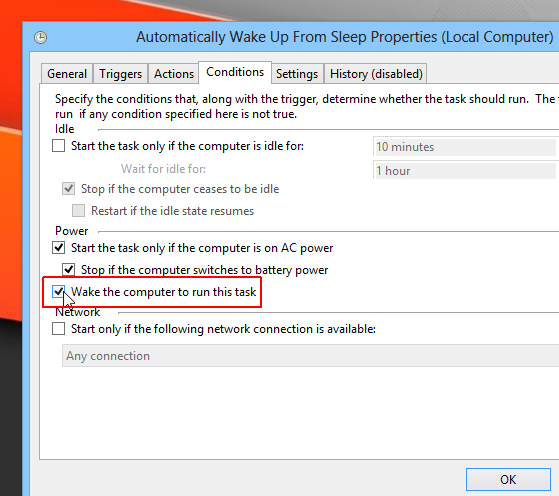The width and height of the screenshot is (559, 496).
Task: Enable start only if network connection available
Action: coord(58,328)
